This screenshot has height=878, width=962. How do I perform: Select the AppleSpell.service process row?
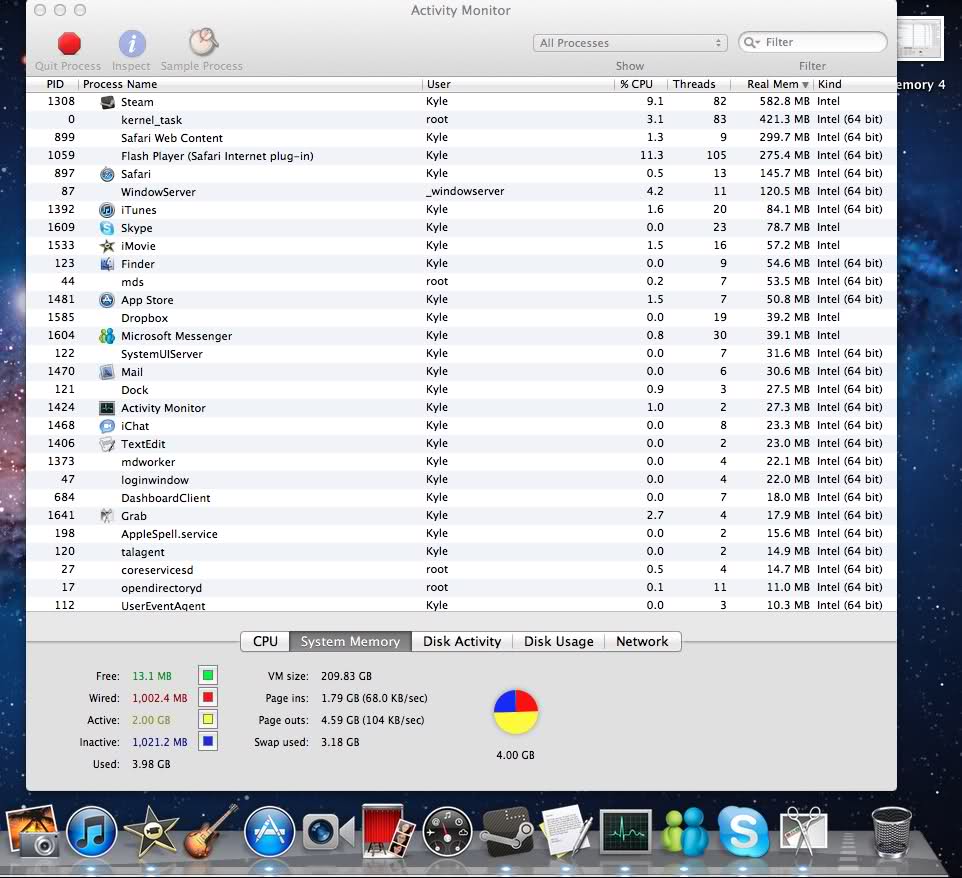pyautogui.click(x=461, y=534)
